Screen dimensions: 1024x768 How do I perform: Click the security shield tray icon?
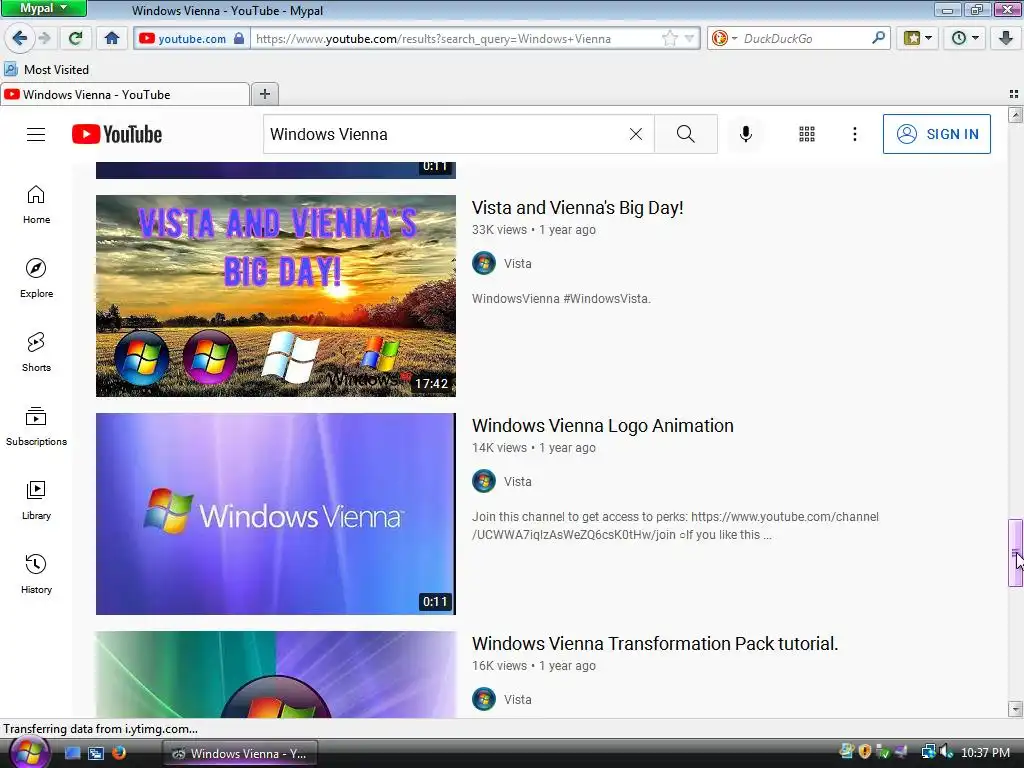click(x=865, y=752)
